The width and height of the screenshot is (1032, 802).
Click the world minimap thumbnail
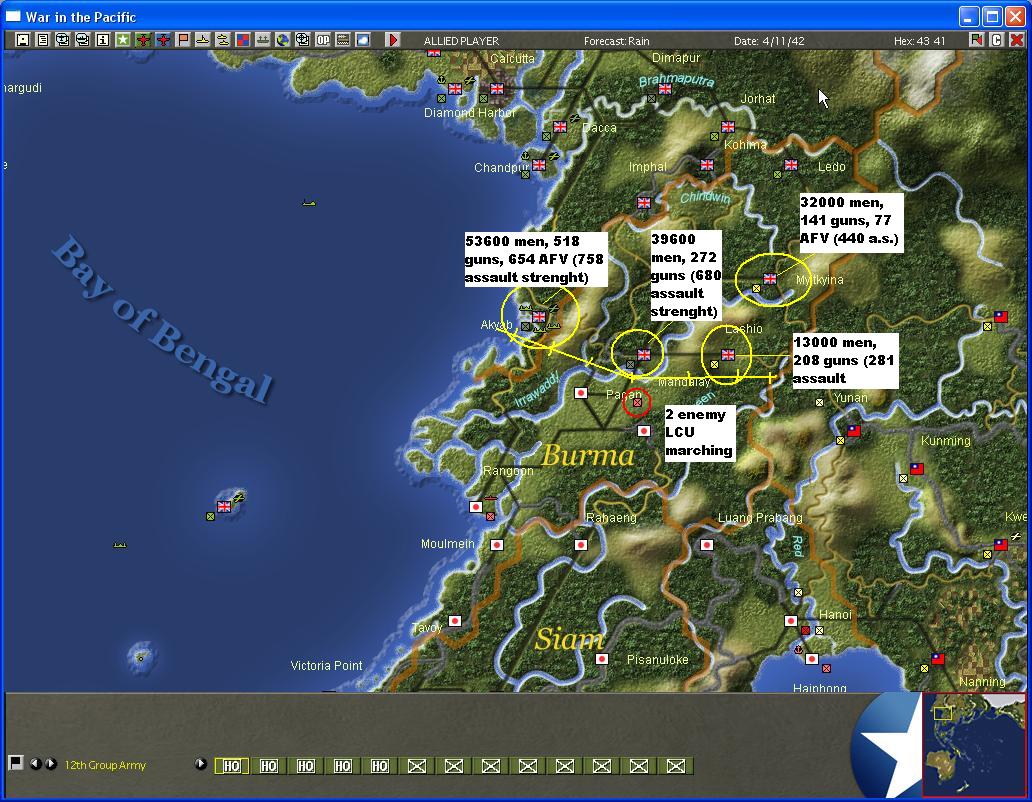[x=973, y=744]
